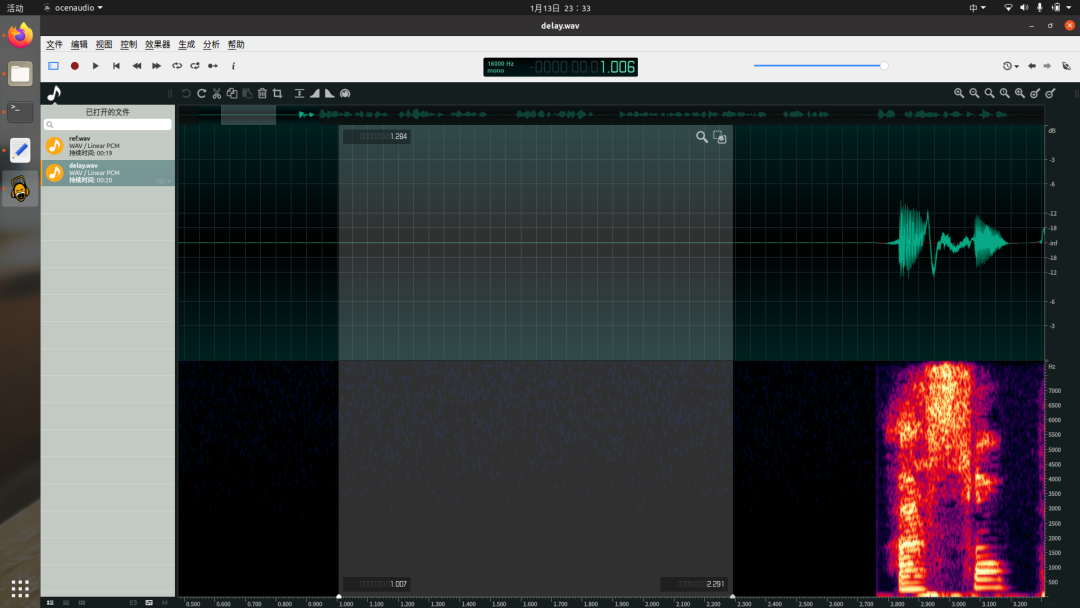This screenshot has width=1080, height=608.
Task: Open the 生成 menu
Action: click(x=187, y=45)
